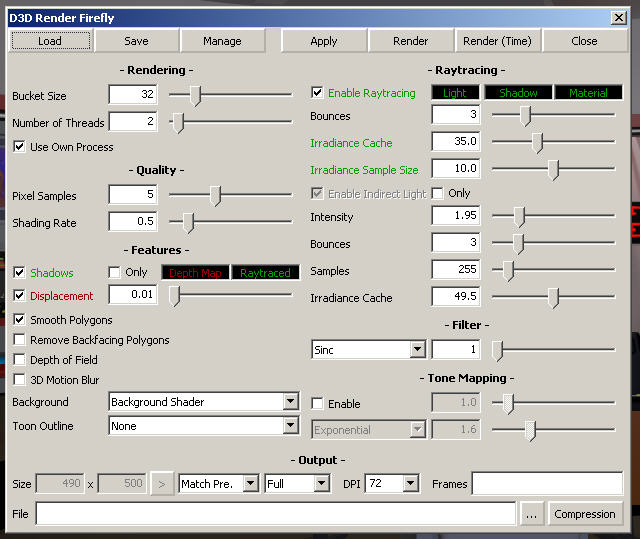
Task: Enable 3D Motion Blur
Action: [x=20, y=380]
